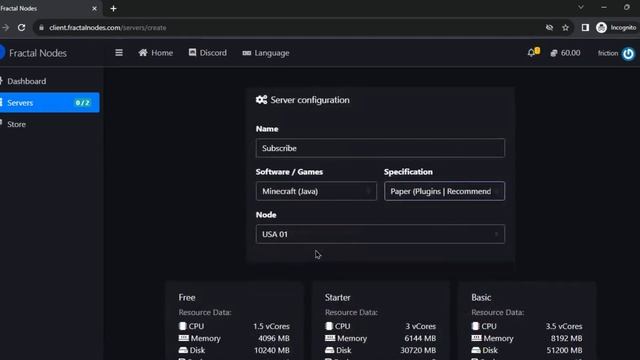This screenshot has width=640, height=360.
Task: Click the Server configuration gears icon
Action: click(x=261, y=100)
